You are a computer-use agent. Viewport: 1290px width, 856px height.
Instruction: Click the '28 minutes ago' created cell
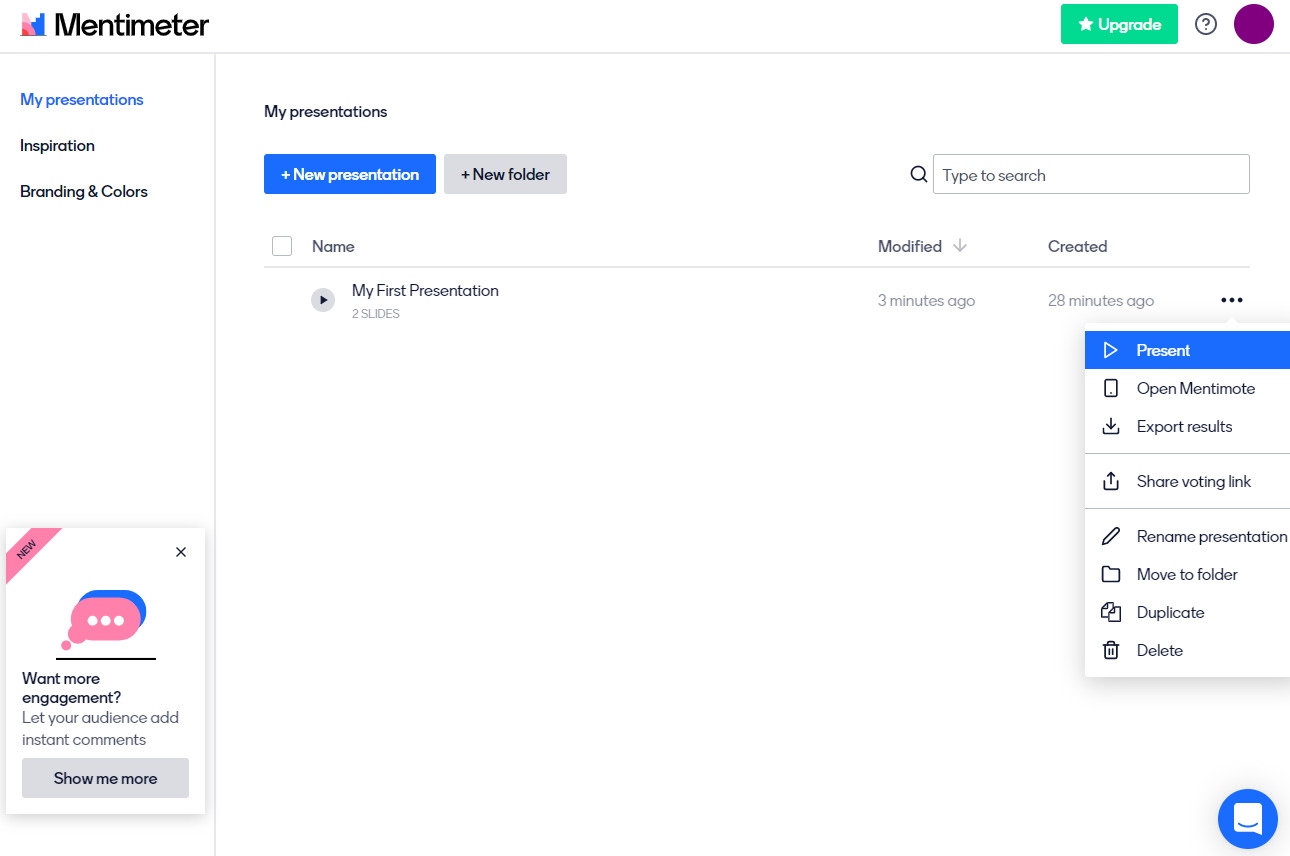tap(1101, 300)
